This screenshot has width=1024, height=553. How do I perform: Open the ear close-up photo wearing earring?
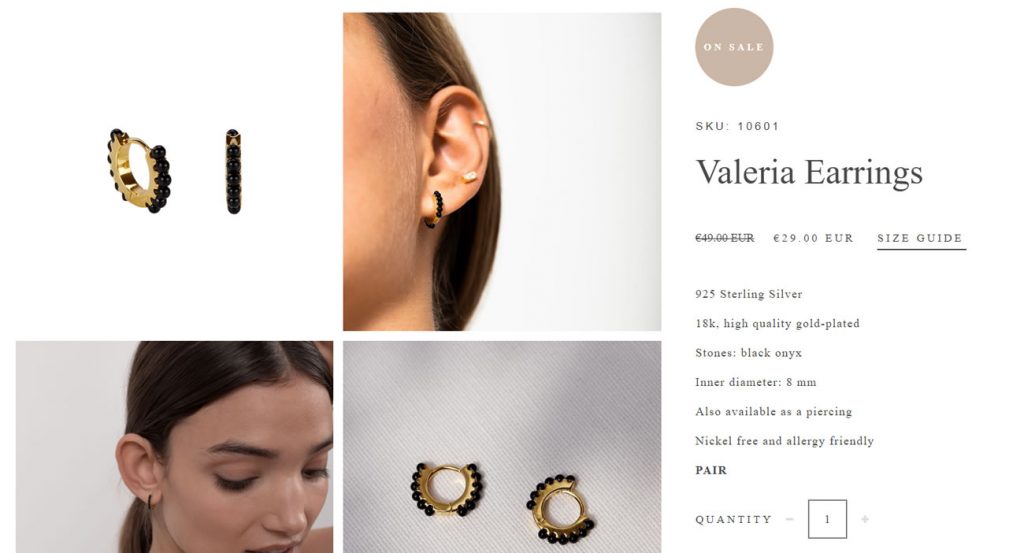(502, 172)
